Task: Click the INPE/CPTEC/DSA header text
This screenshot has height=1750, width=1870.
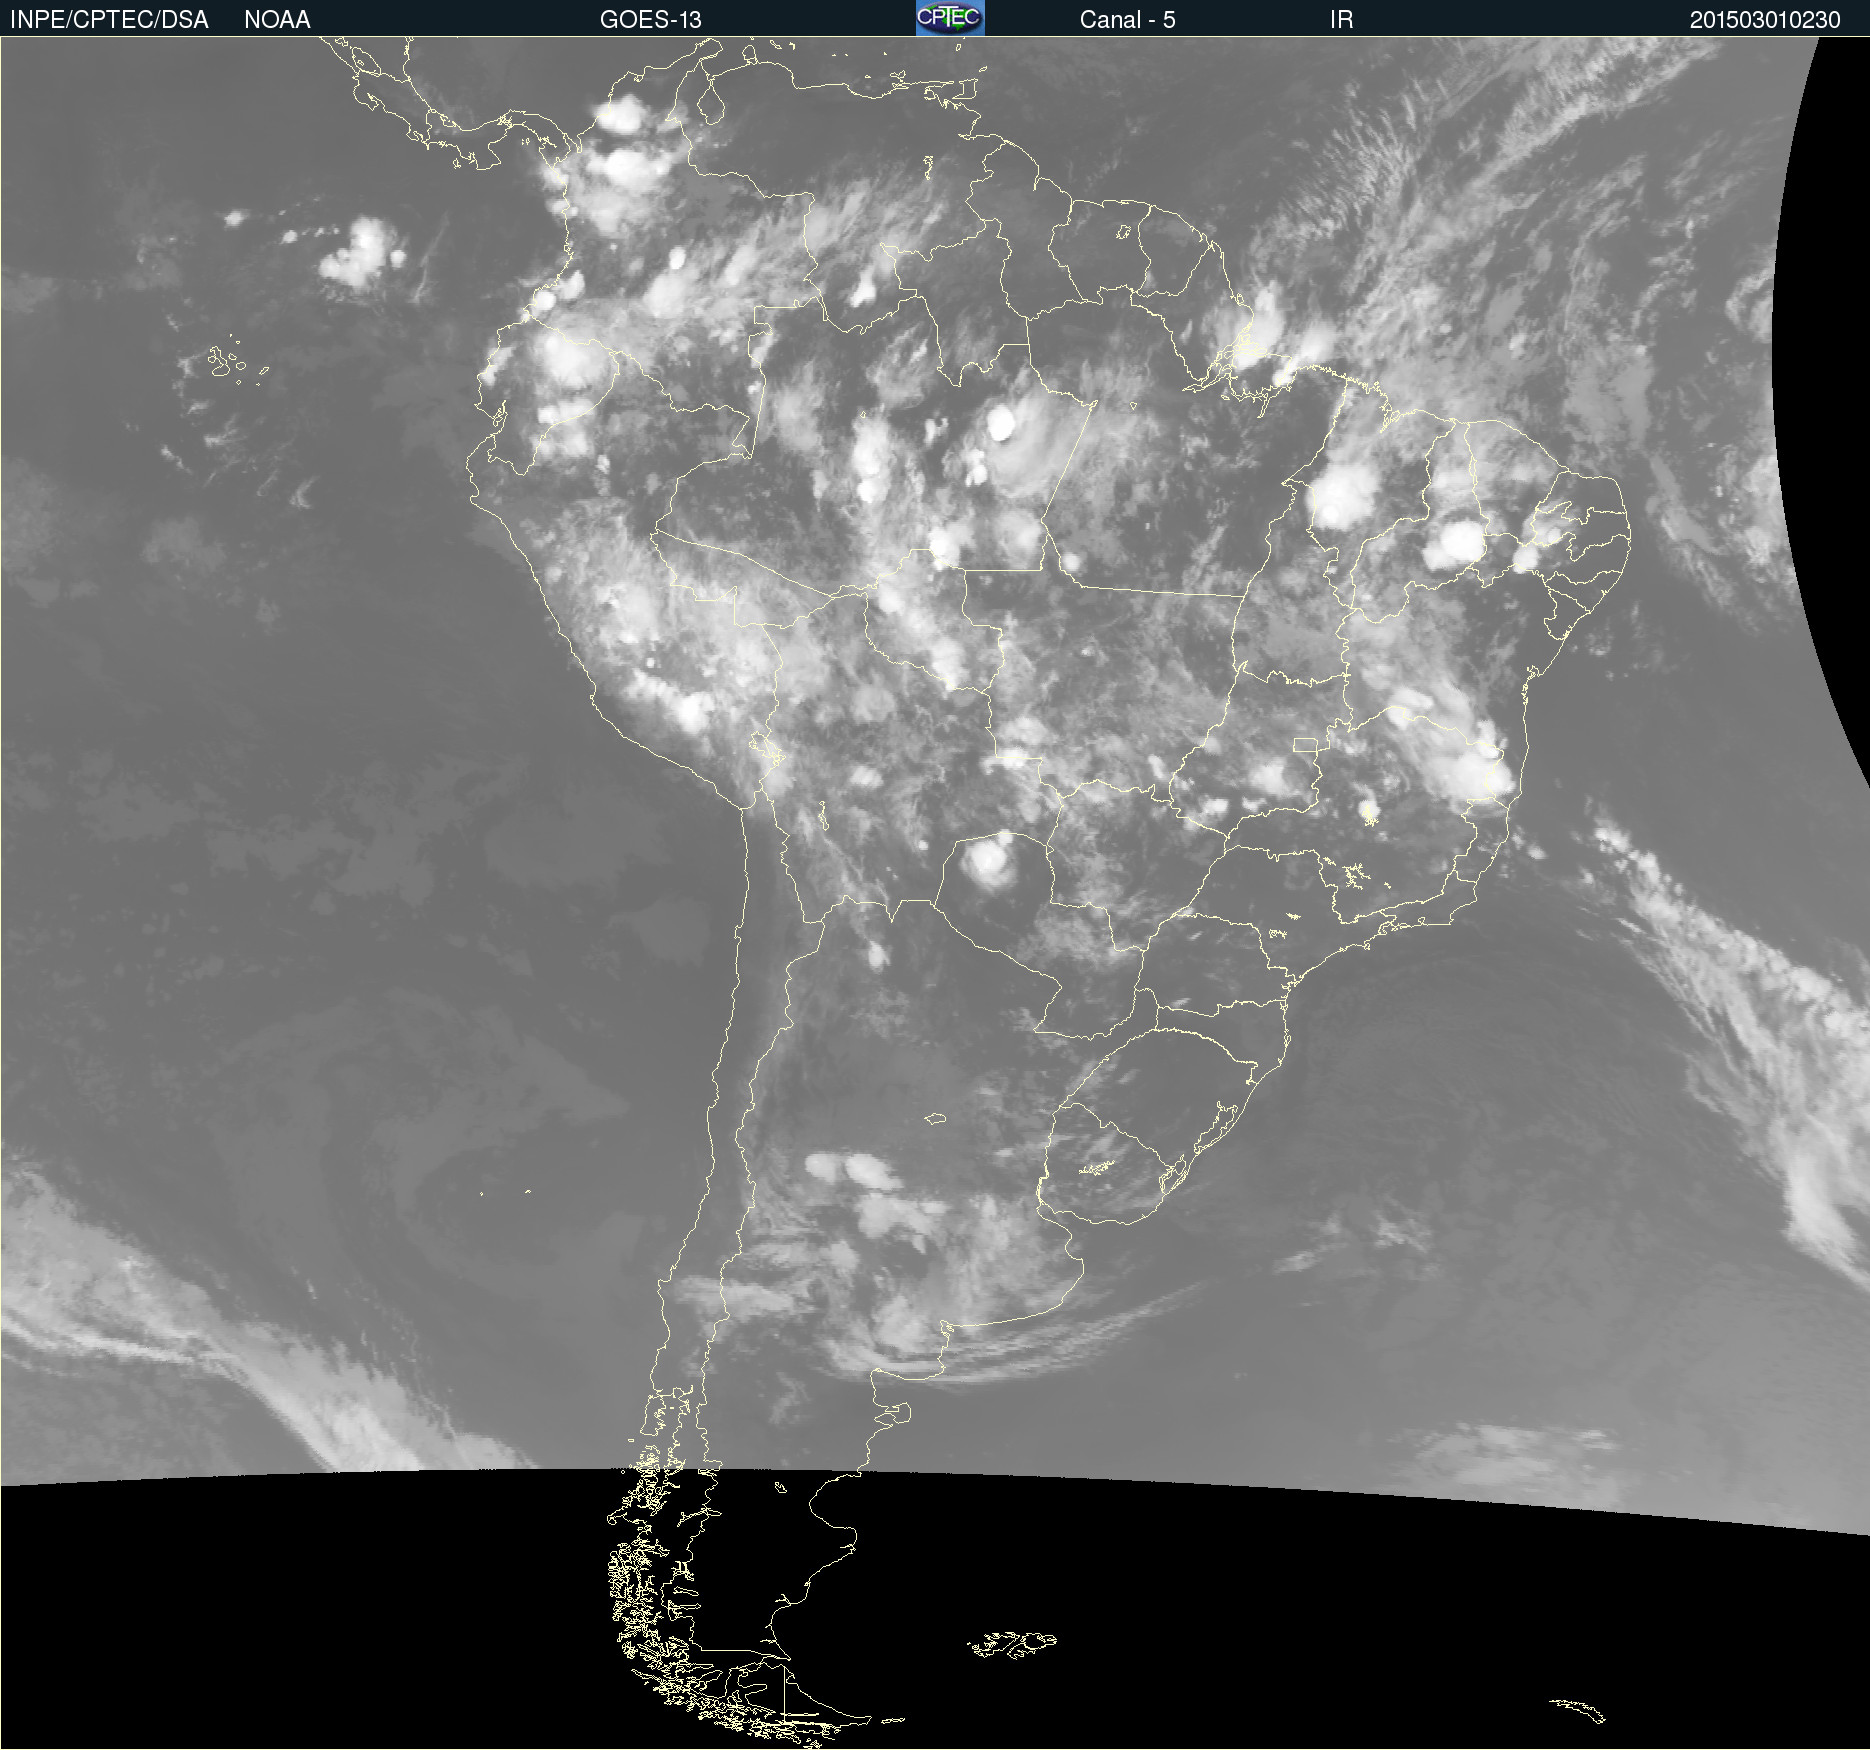Action: pyautogui.click(x=109, y=20)
